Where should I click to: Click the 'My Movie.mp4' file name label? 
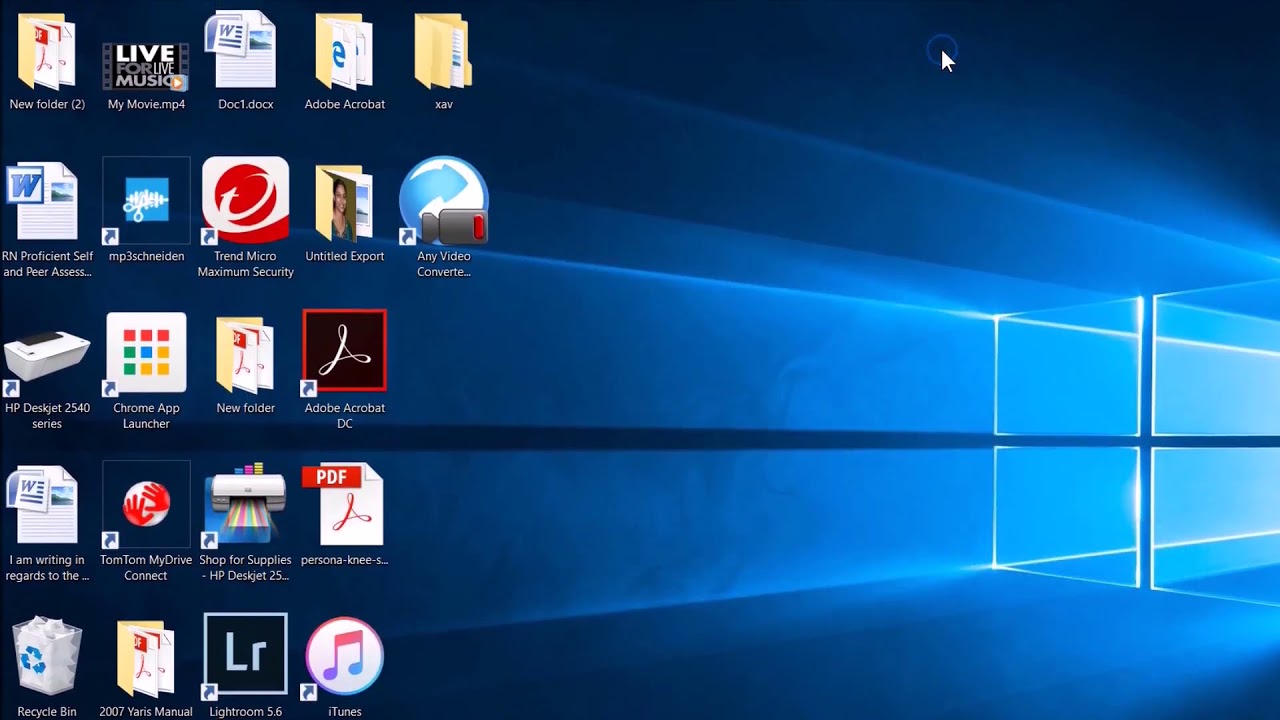click(146, 104)
